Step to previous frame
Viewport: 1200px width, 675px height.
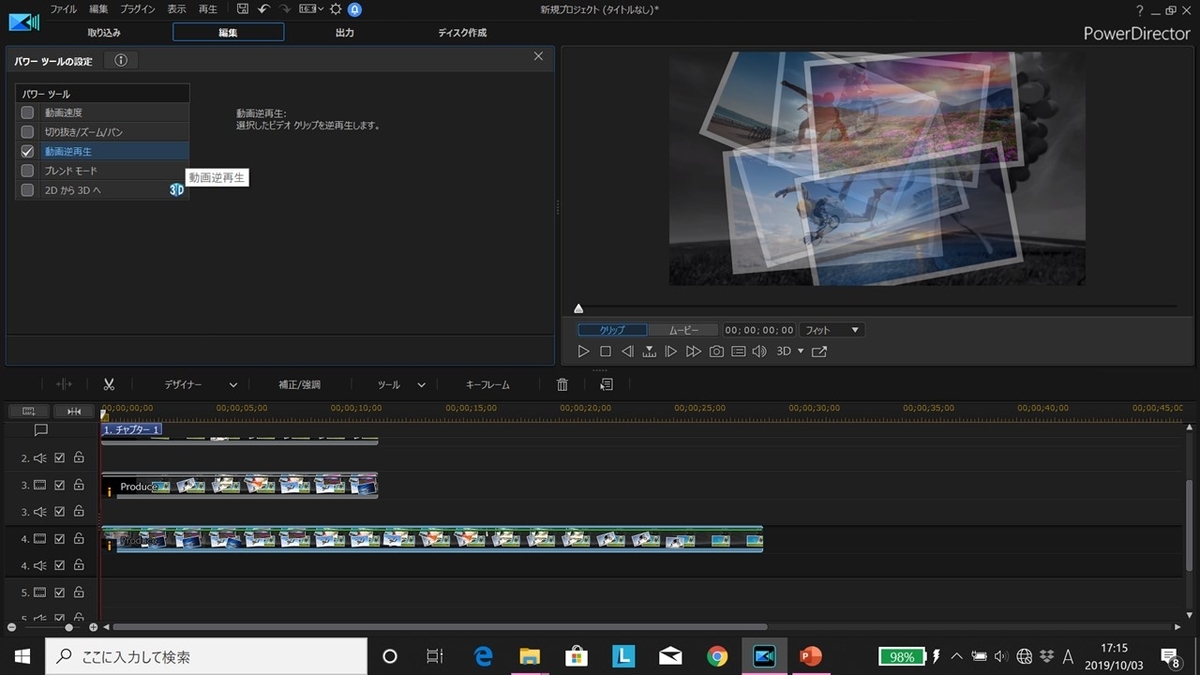[x=627, y=351]
